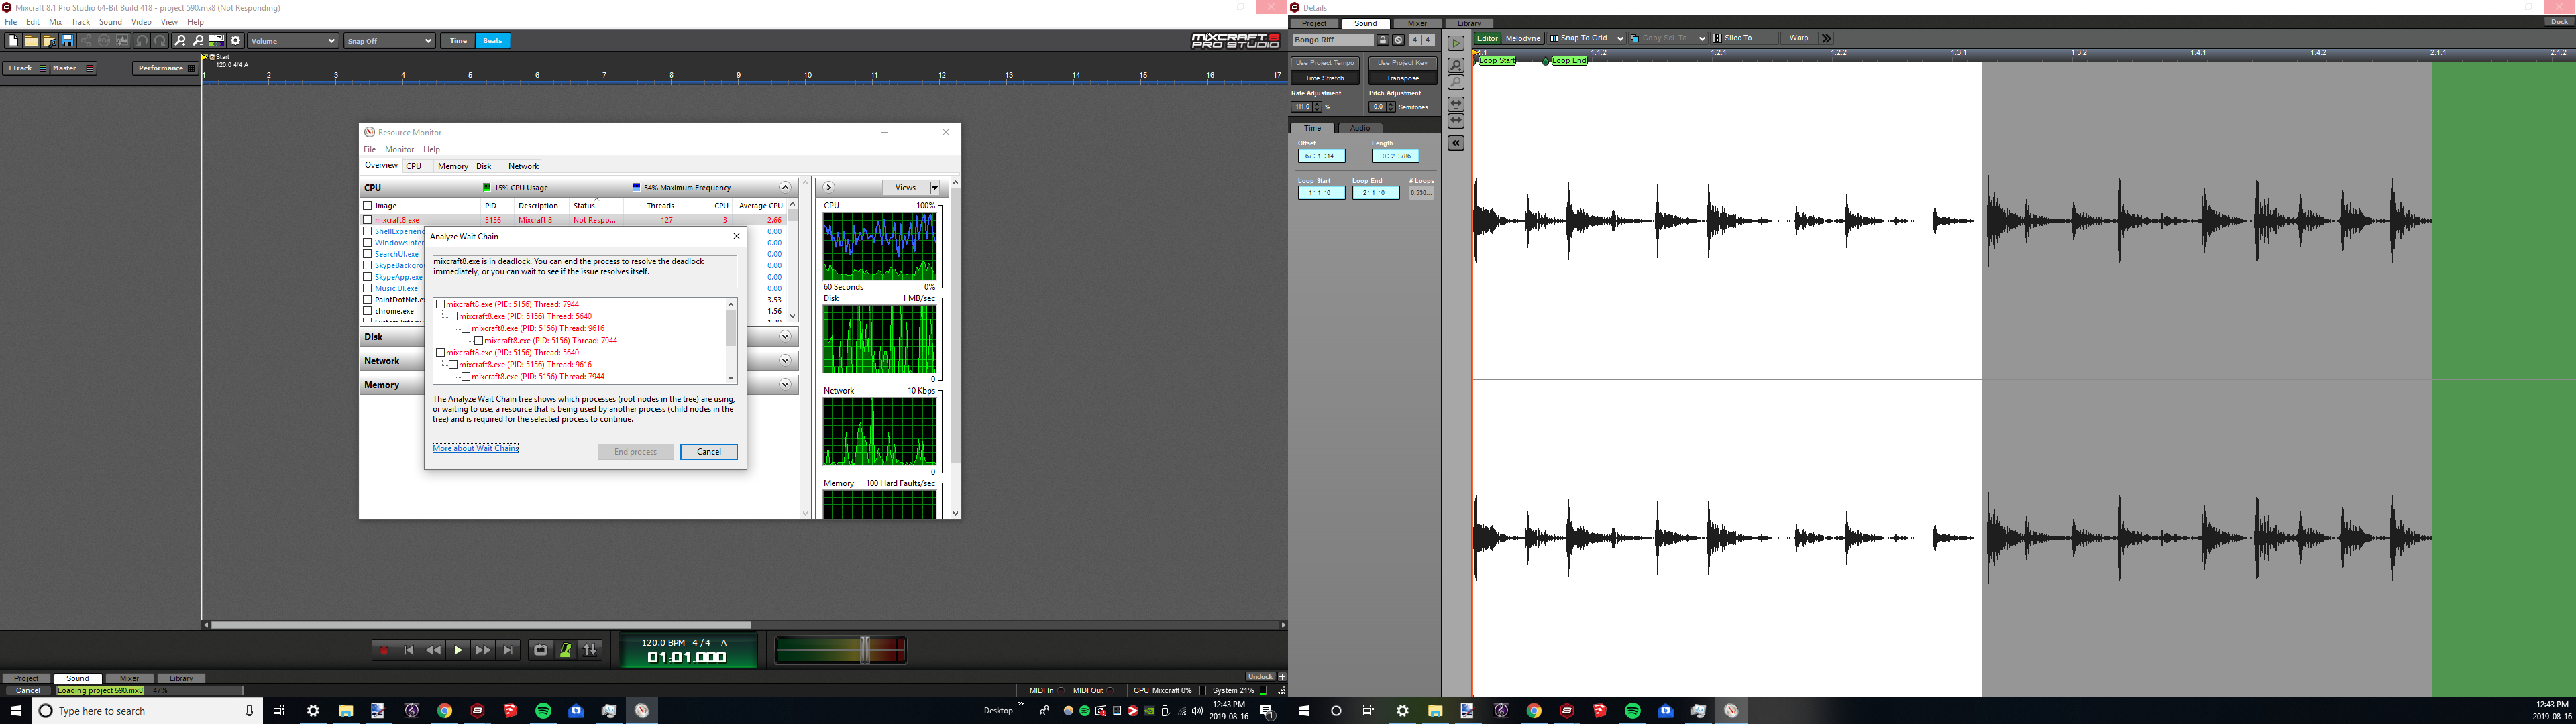Zoom in on the Mixcraft timeline

pyautogui.click(x=180, y=41)
